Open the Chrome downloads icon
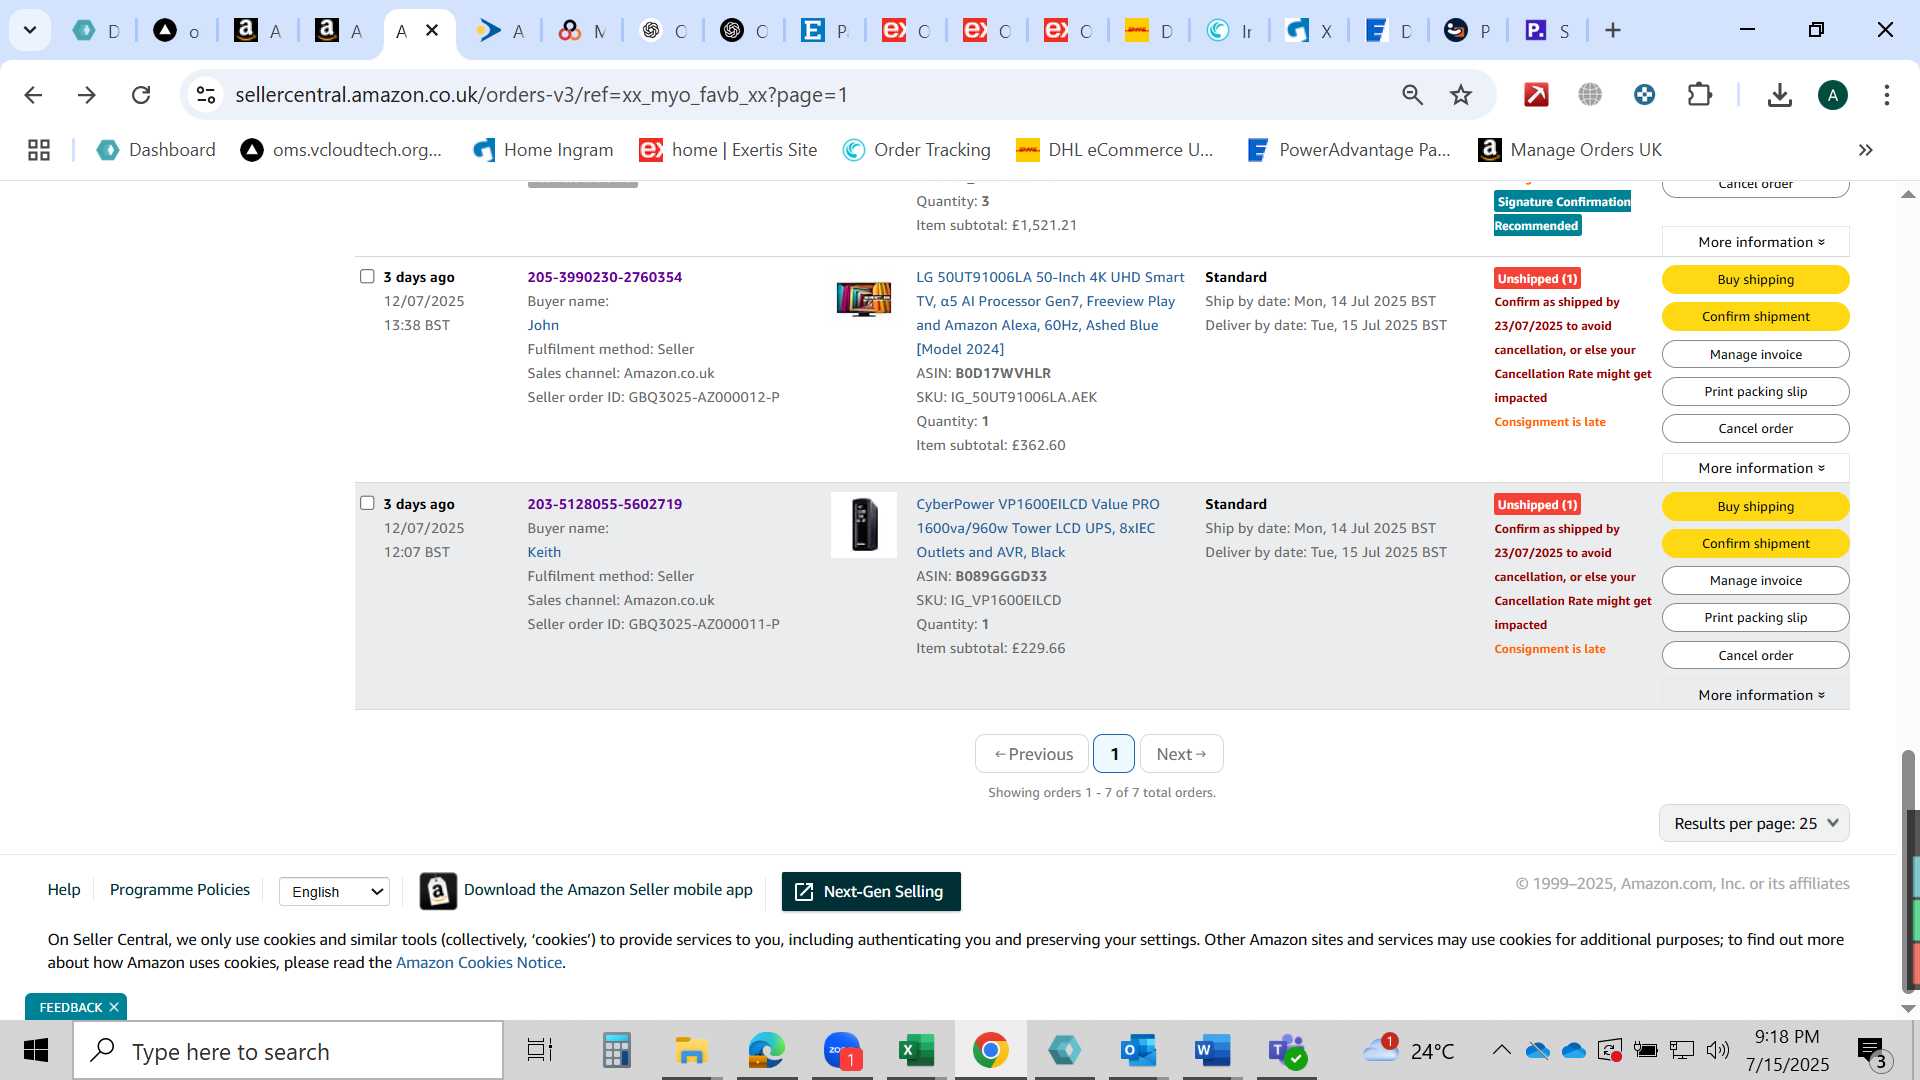Image resolution: width=1920 pixels, height=1080 pixels. [x=1779, y=95]
